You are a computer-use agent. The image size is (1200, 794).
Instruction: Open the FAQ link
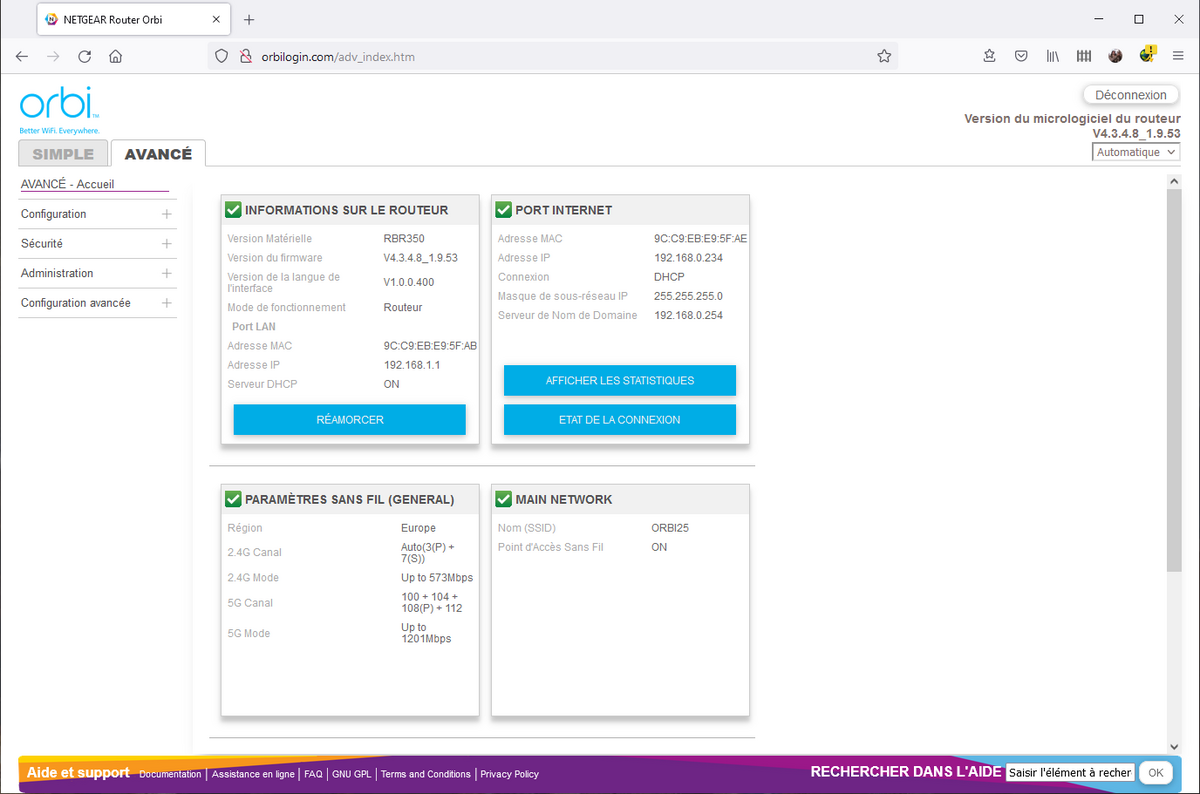[x=313, y=774]
